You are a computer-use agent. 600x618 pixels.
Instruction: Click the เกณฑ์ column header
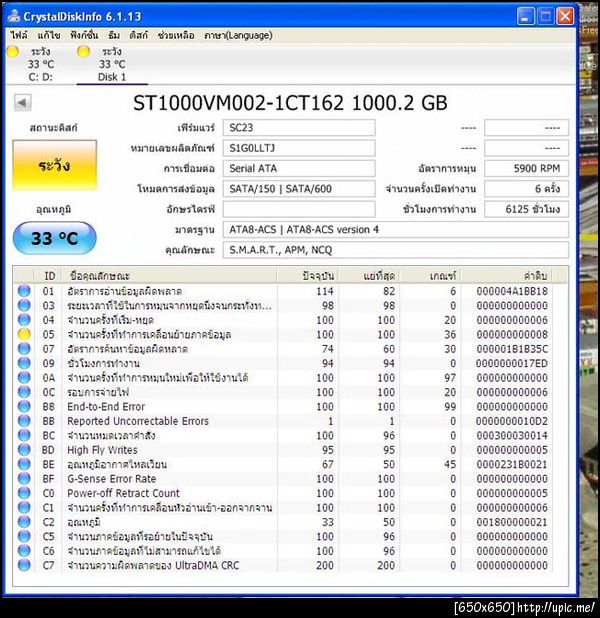pyautogui.click(x=430, y=275)
